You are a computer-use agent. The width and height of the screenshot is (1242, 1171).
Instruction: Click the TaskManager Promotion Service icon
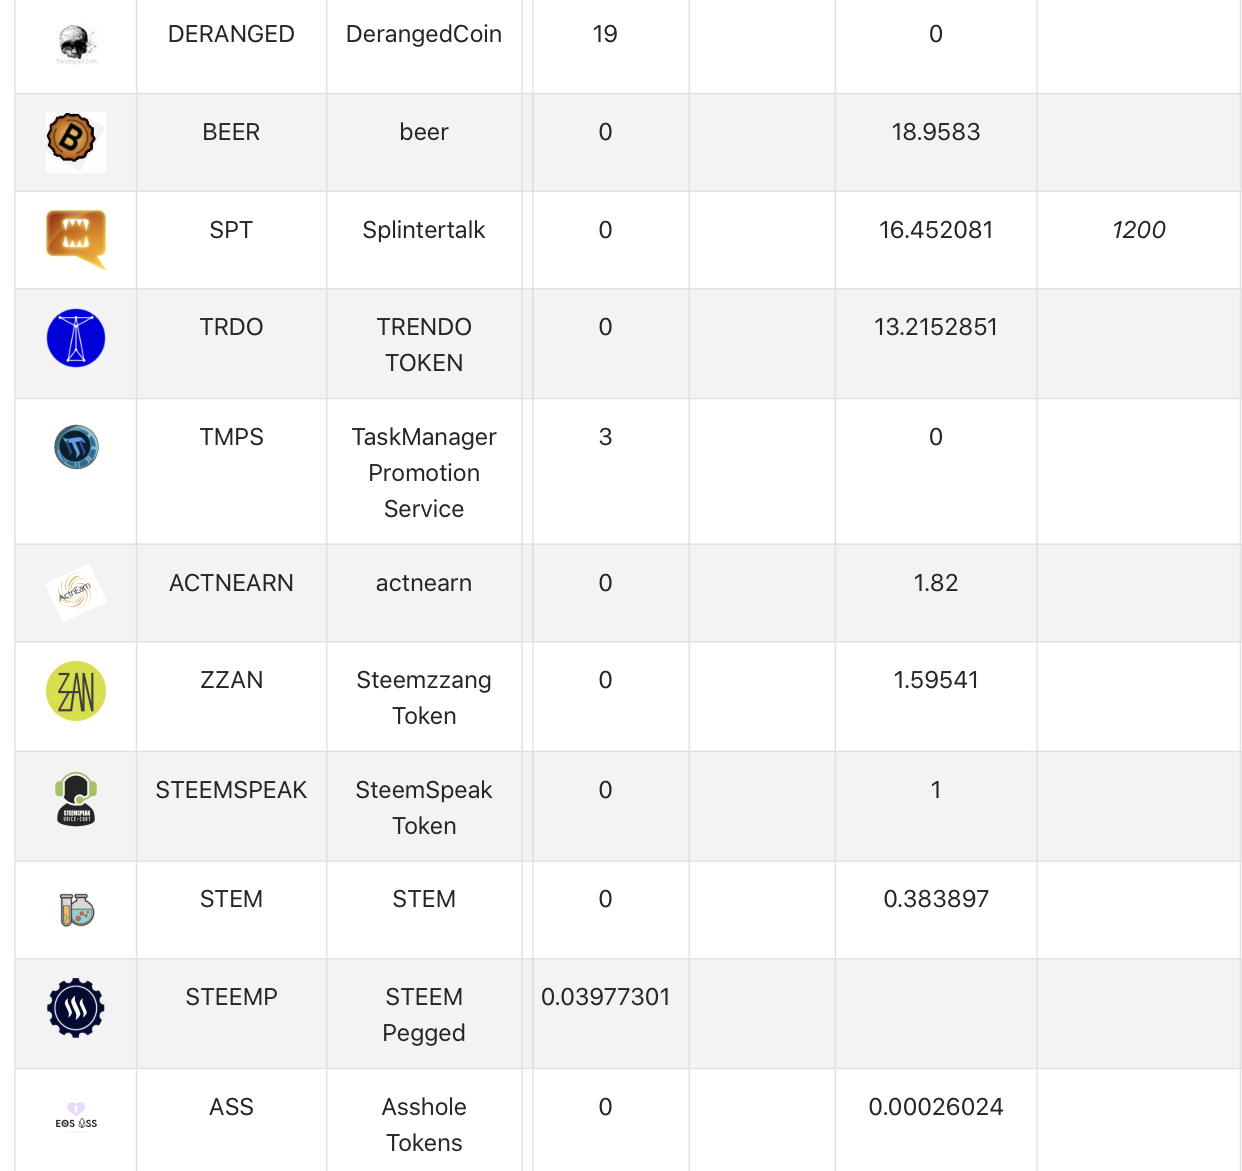(76, 447)
